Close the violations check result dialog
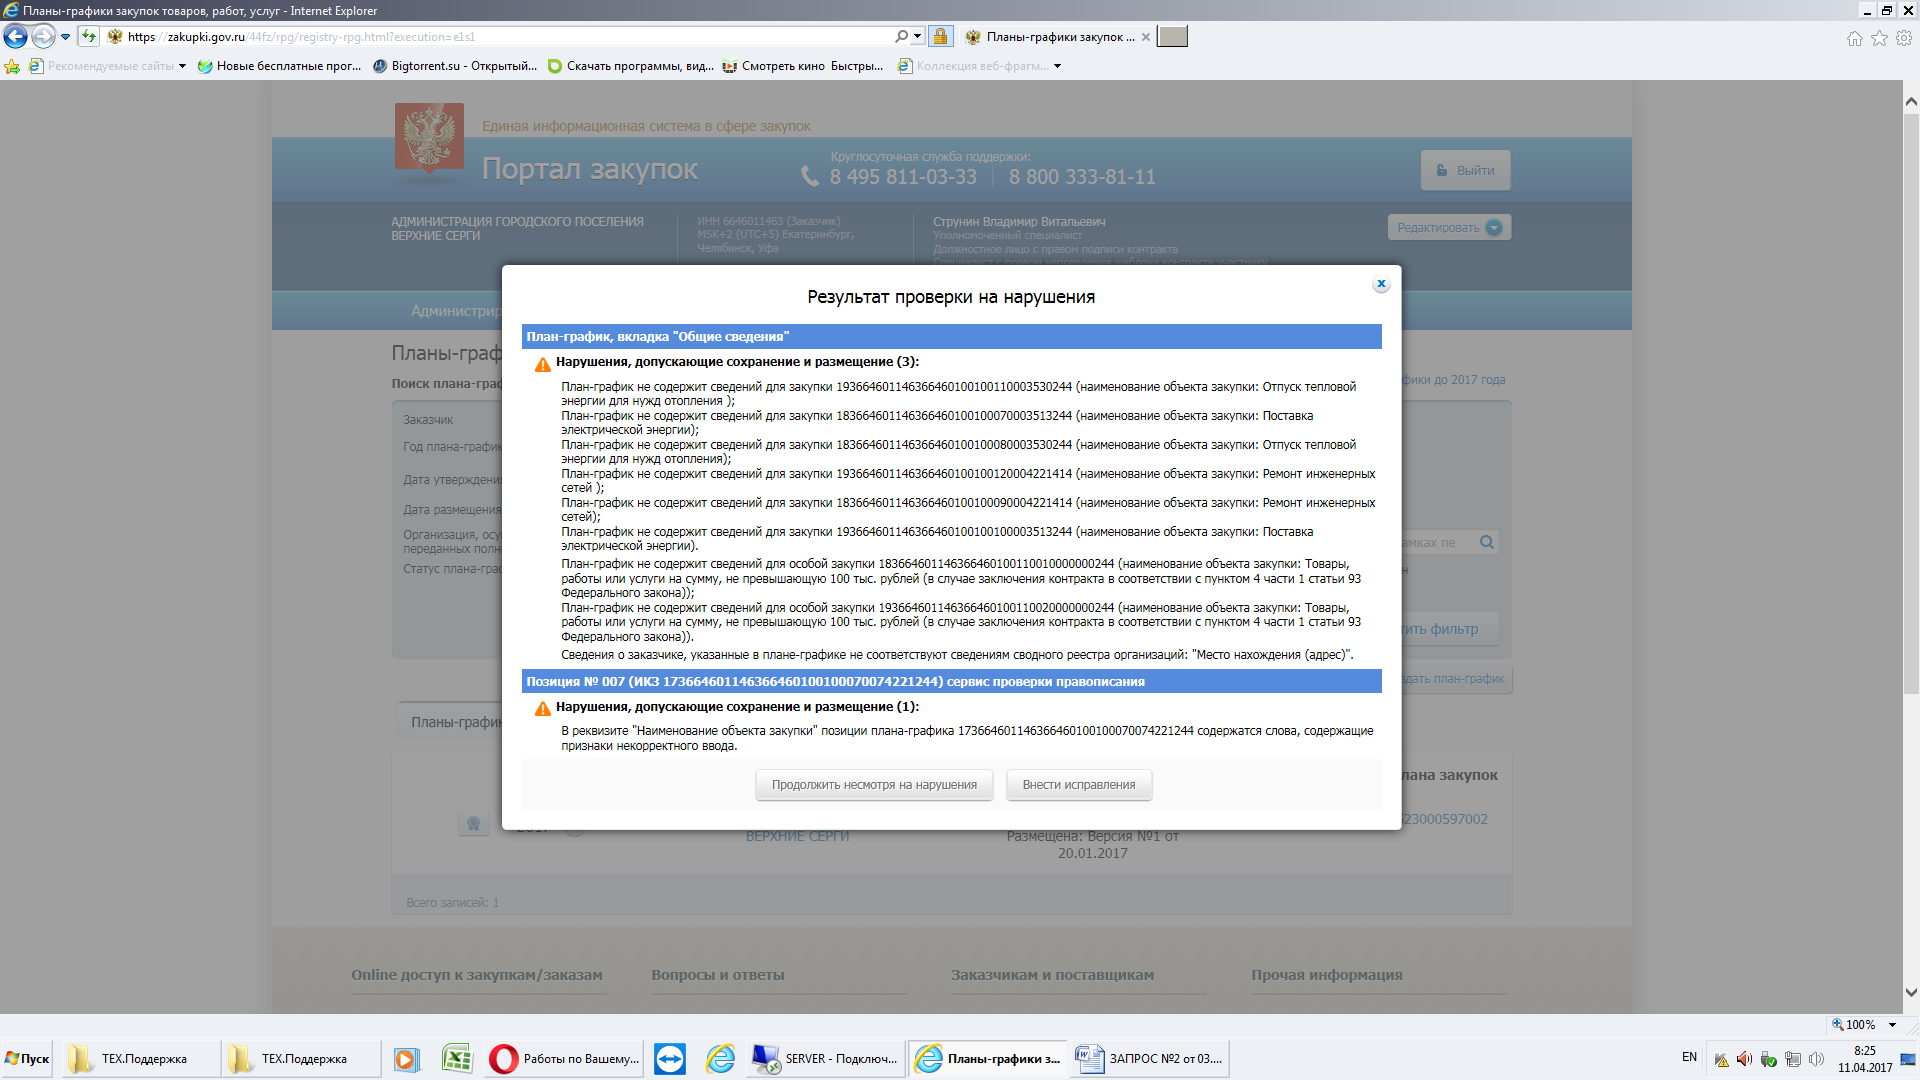 [x=1381, y=284]
